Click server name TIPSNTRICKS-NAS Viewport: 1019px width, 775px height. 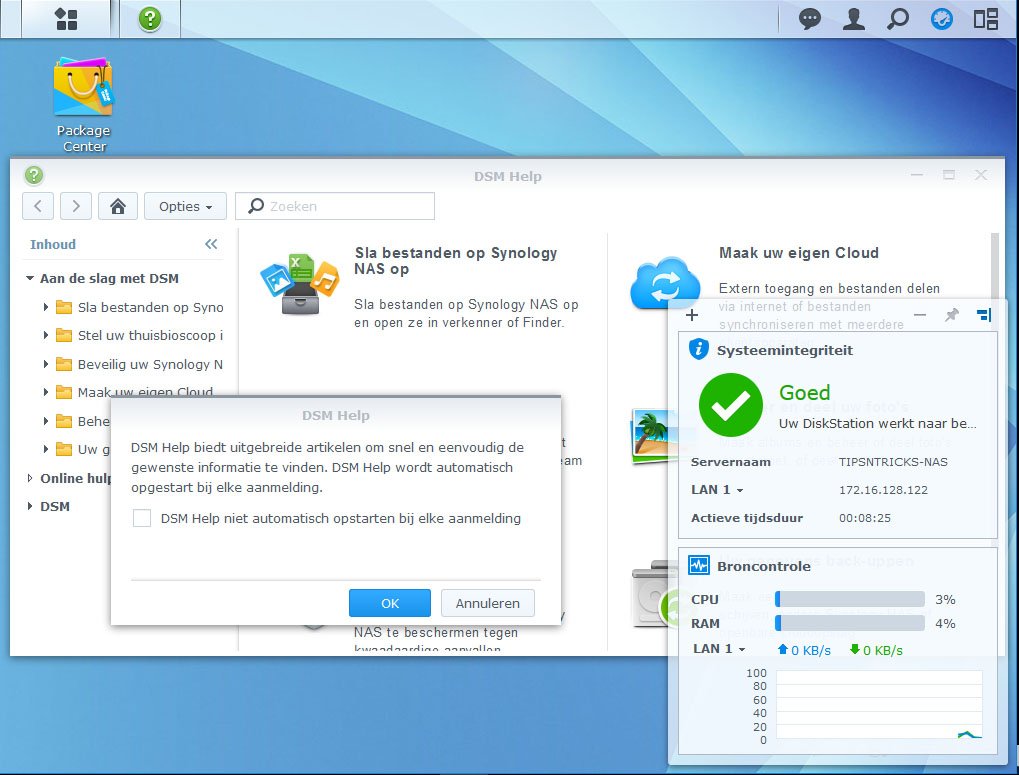click(x=893, y=462)
